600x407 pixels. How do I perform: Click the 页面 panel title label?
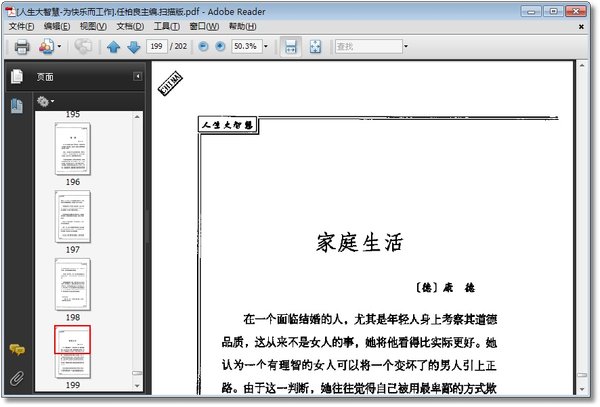click(45, 77)
